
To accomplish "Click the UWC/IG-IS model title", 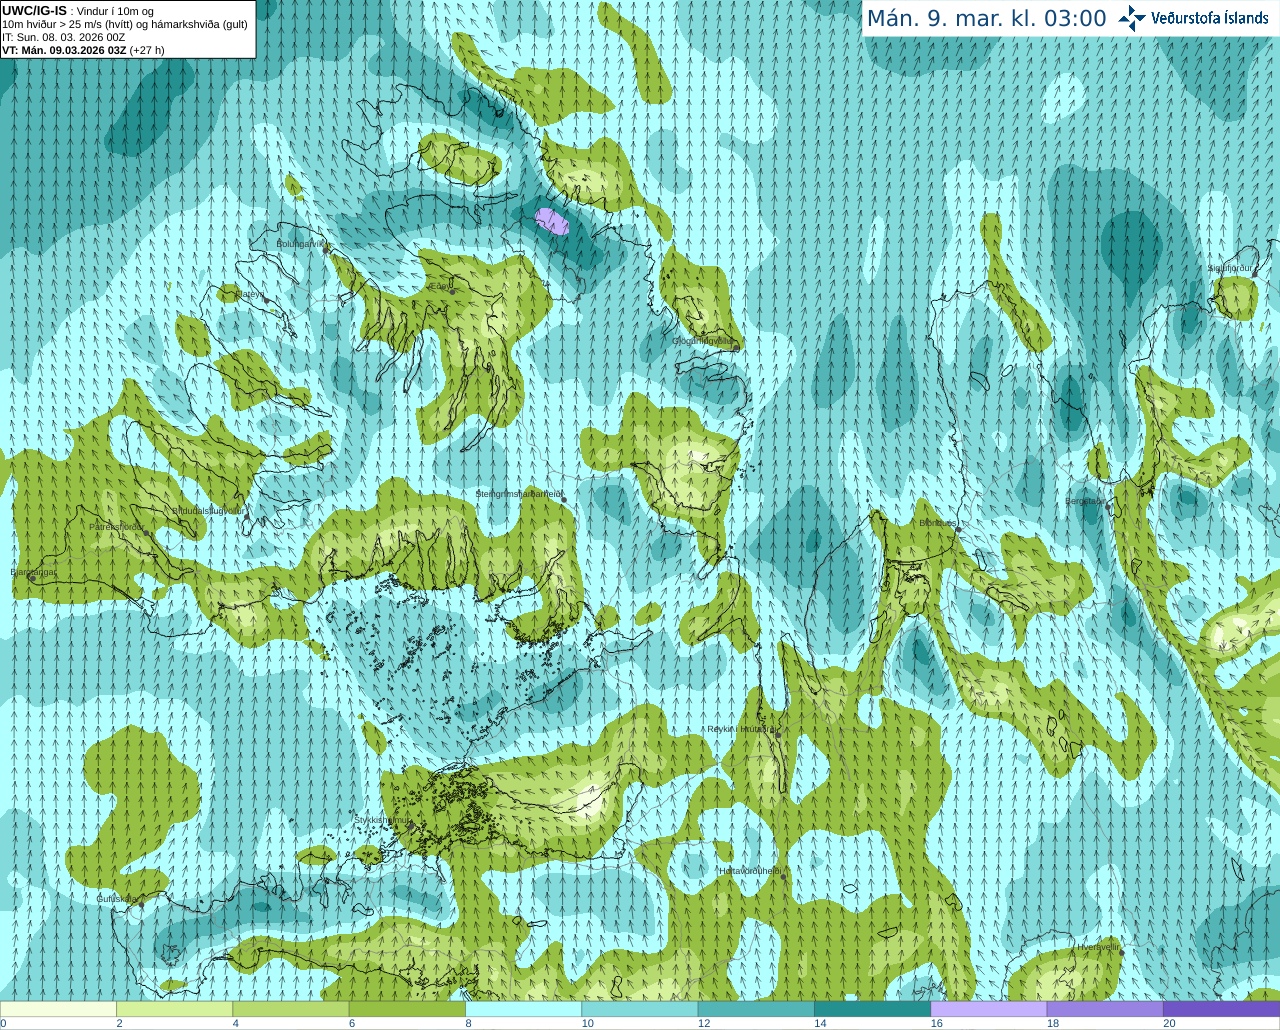I will [35, 10].
